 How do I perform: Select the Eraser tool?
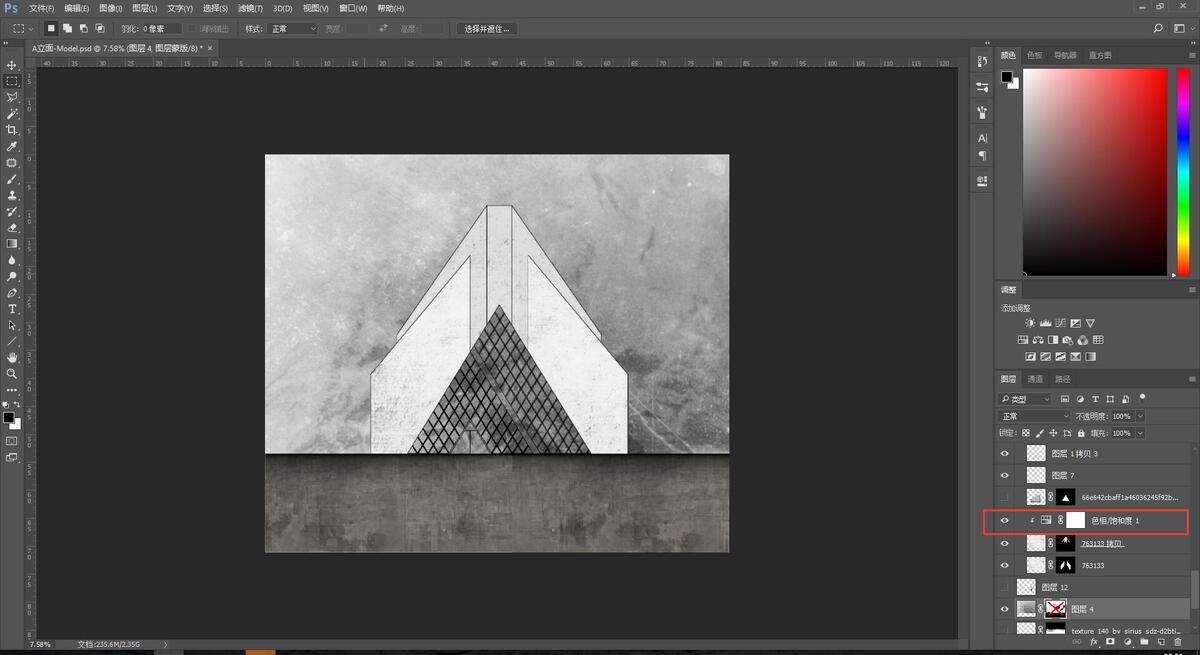coord(12,228)
